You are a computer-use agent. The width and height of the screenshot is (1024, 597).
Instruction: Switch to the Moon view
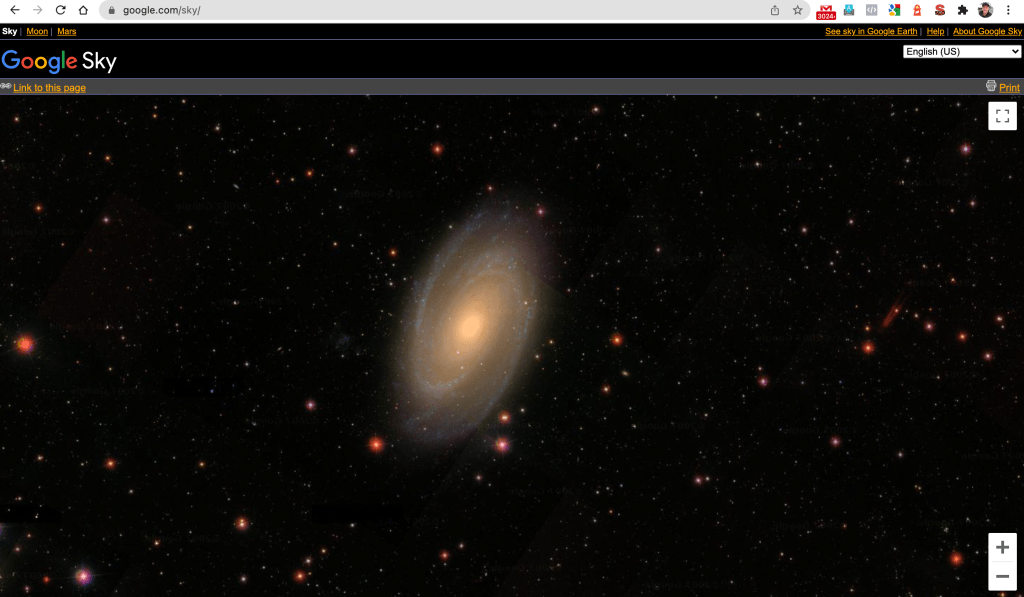(37, 32)
